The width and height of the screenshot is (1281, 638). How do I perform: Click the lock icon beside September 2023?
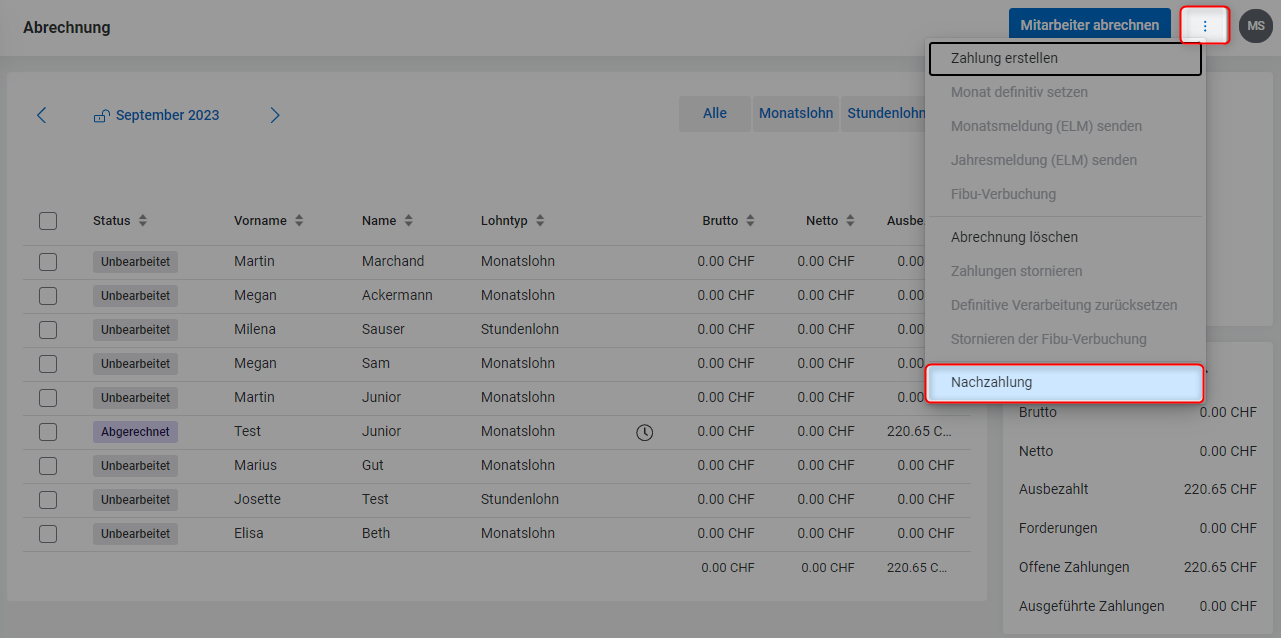pyautogui.click(x=101, y=116)
